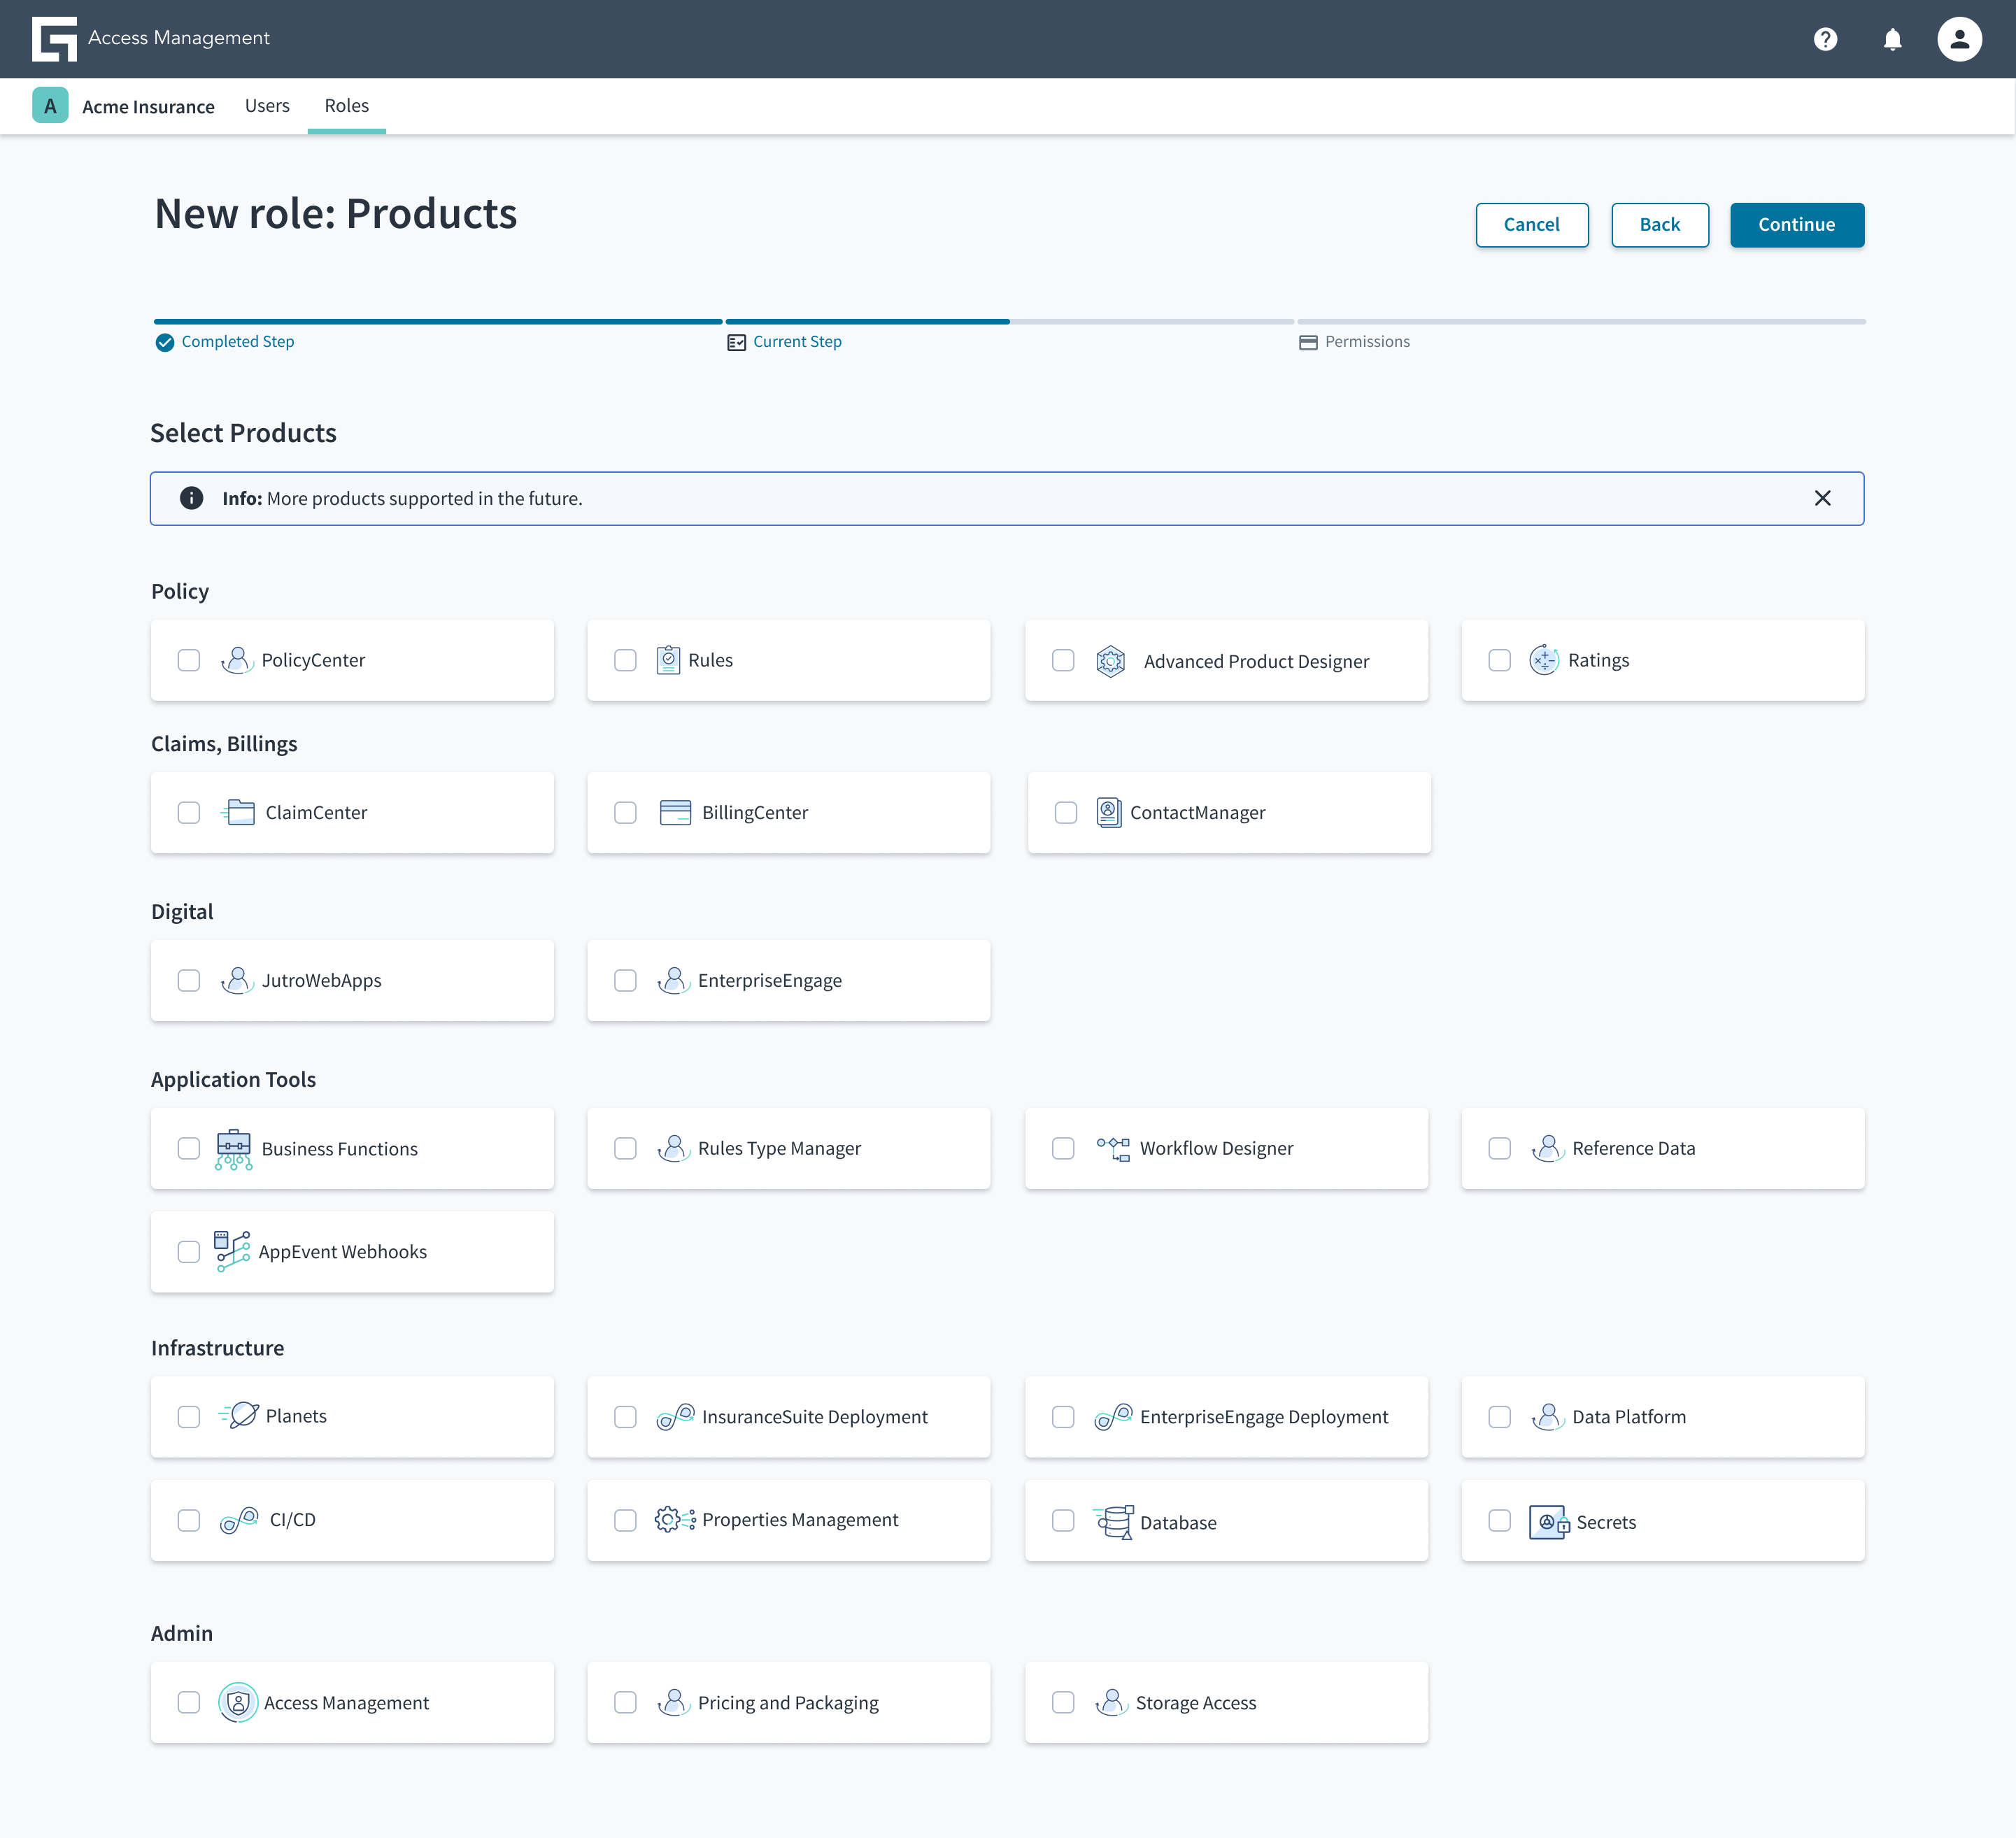Screen dimensions: 2016x1838
Task: Click the info circle icon in banner
Action: point(191,498)
